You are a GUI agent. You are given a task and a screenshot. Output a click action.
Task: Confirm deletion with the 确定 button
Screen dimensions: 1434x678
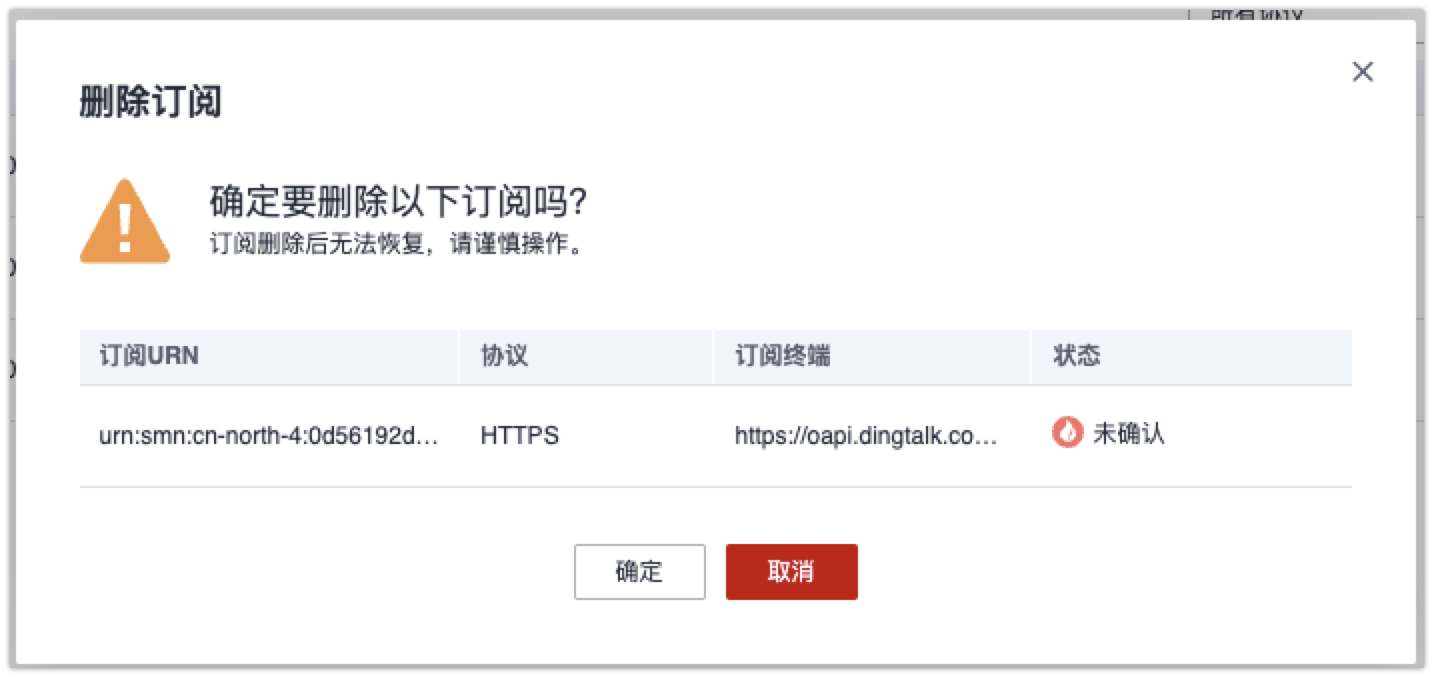640,572
